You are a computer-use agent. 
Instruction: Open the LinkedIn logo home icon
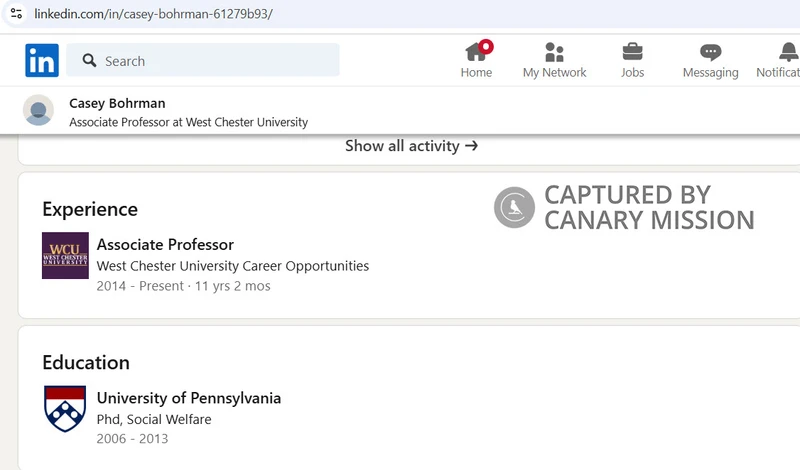[42, 60]
